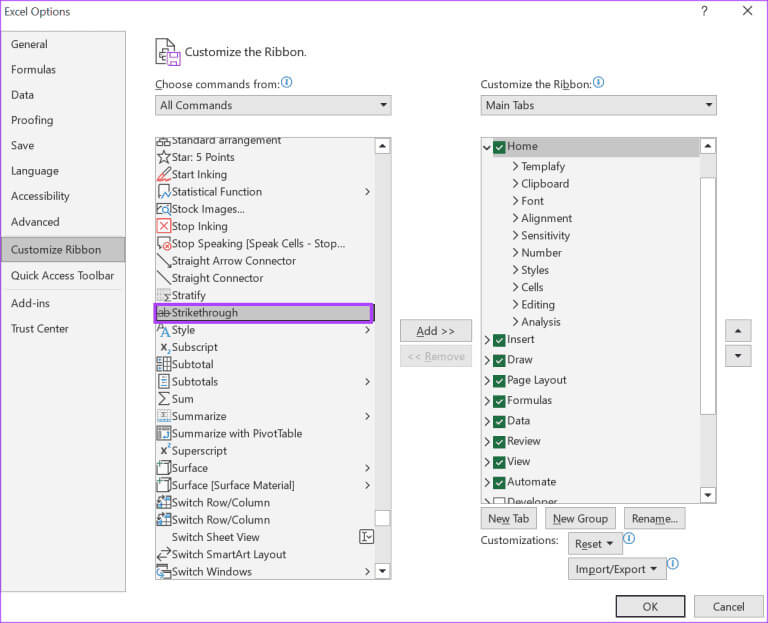768x623 pixels.
Task: Disable the Formulas tab checkbox
Action: tap(499, 401)
